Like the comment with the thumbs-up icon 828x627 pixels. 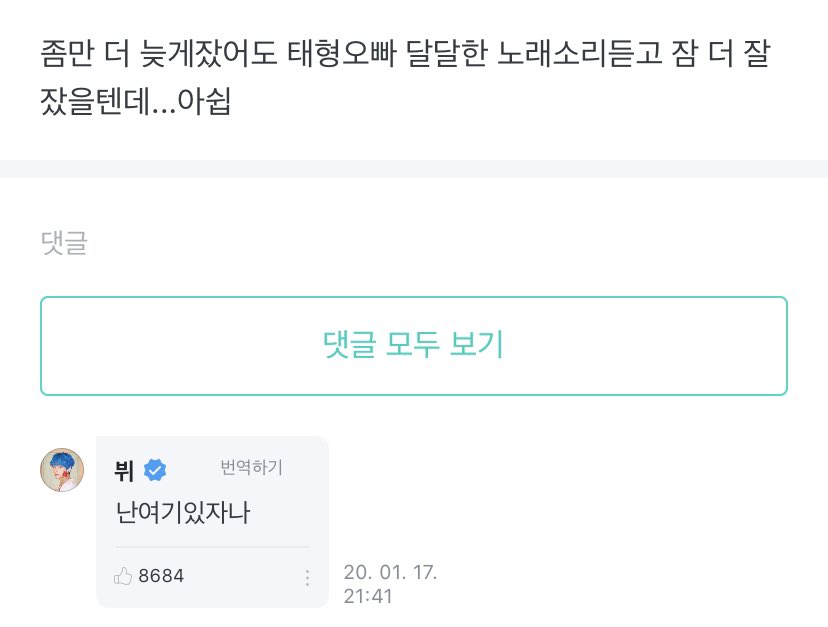[x=123, y=576]
